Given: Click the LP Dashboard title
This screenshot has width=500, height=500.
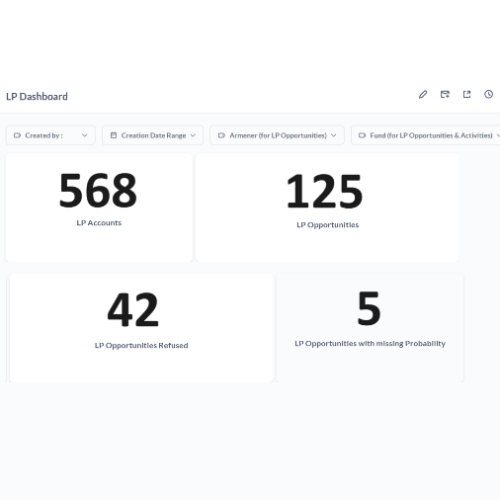Looking at the screenshot, I should 37,97.
